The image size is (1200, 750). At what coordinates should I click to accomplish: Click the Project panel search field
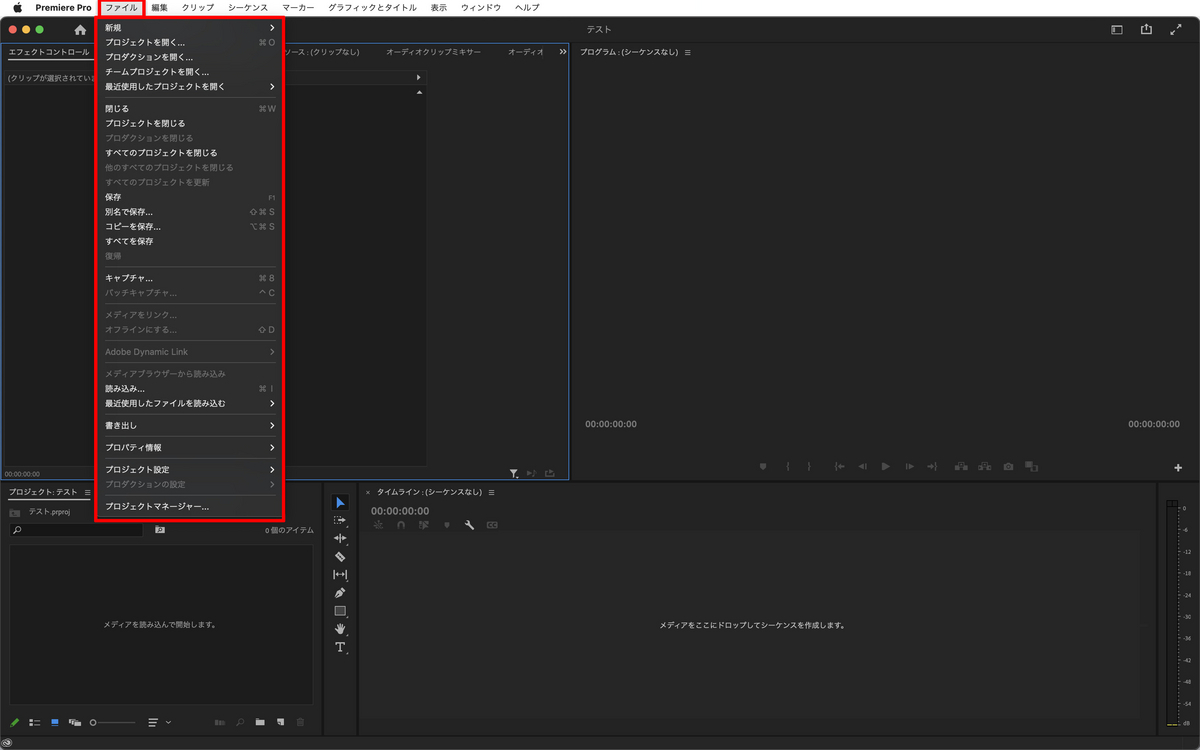click(77, 530)
